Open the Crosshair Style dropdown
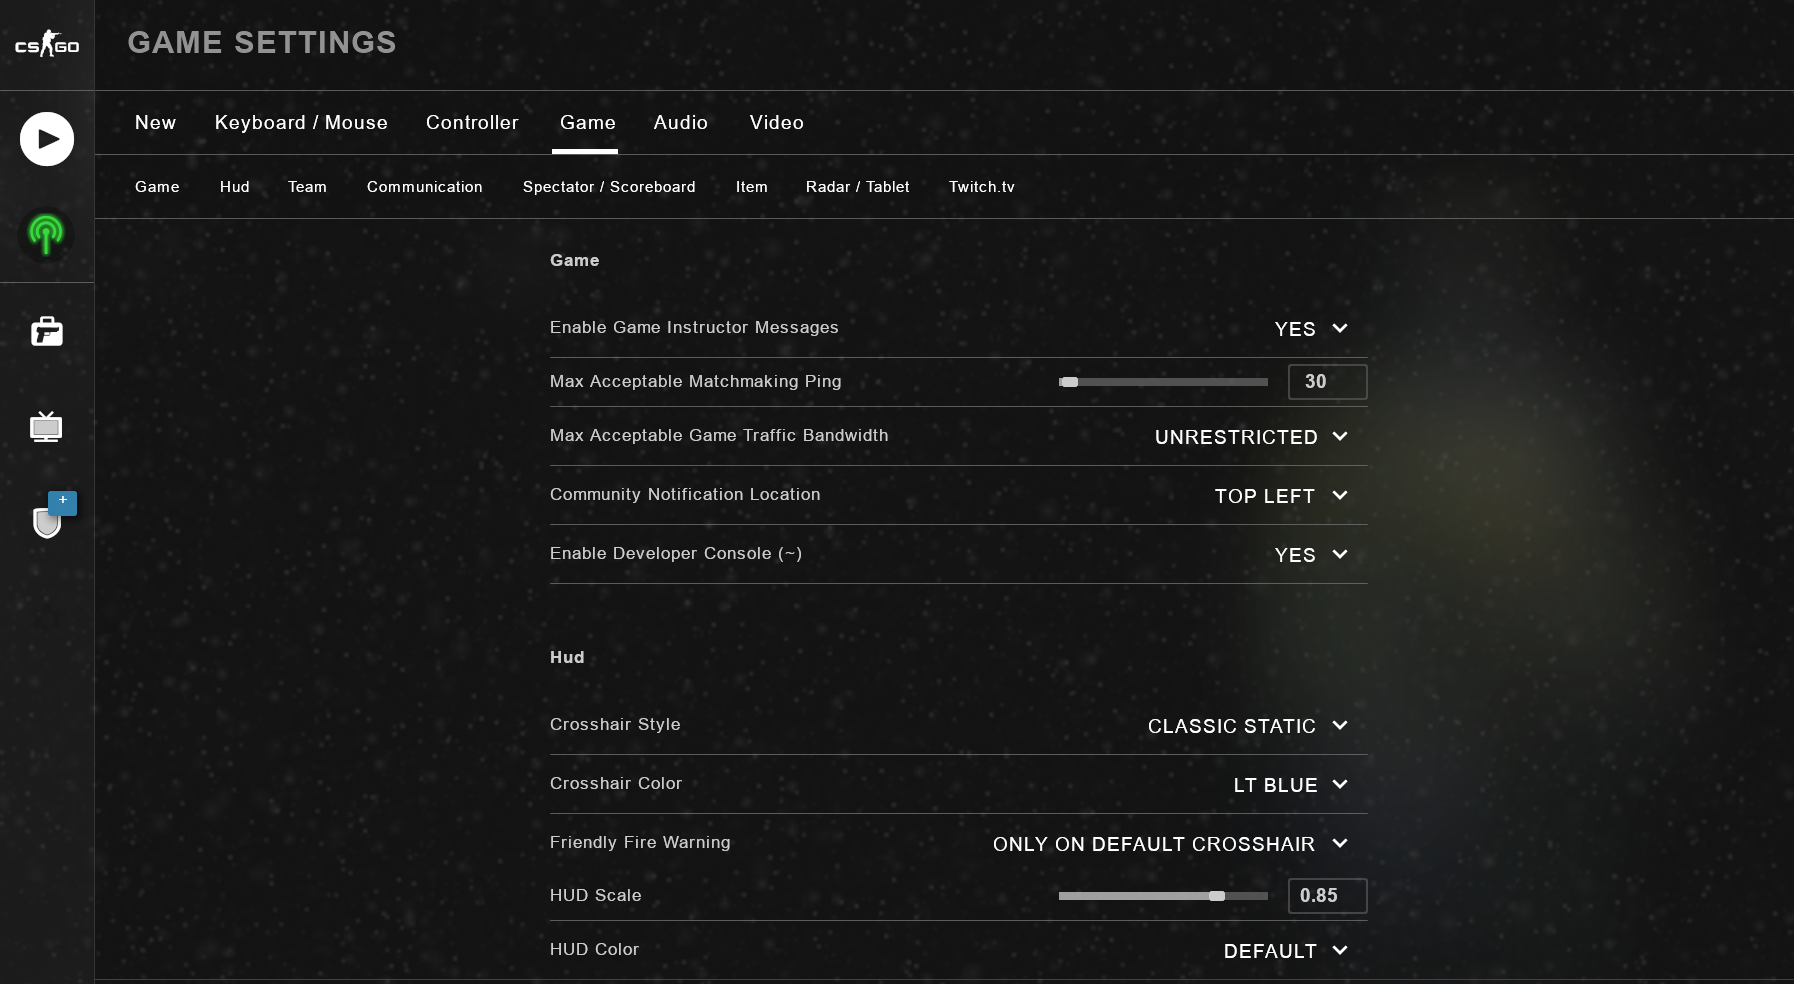The width and height of the screenshot is (1794, 984). tap(1248, 726)
